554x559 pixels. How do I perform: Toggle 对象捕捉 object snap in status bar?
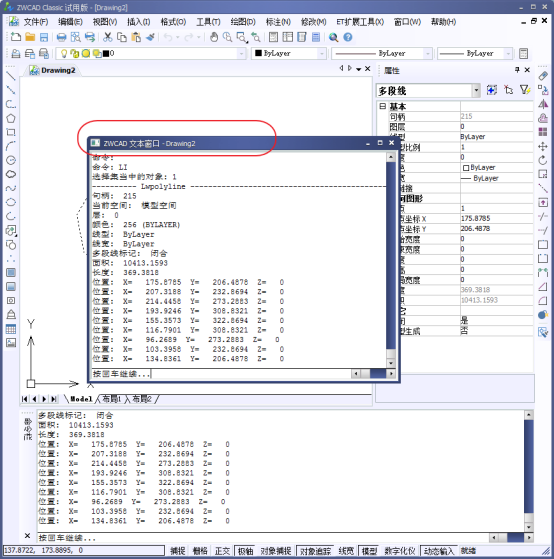click(276, 551)
